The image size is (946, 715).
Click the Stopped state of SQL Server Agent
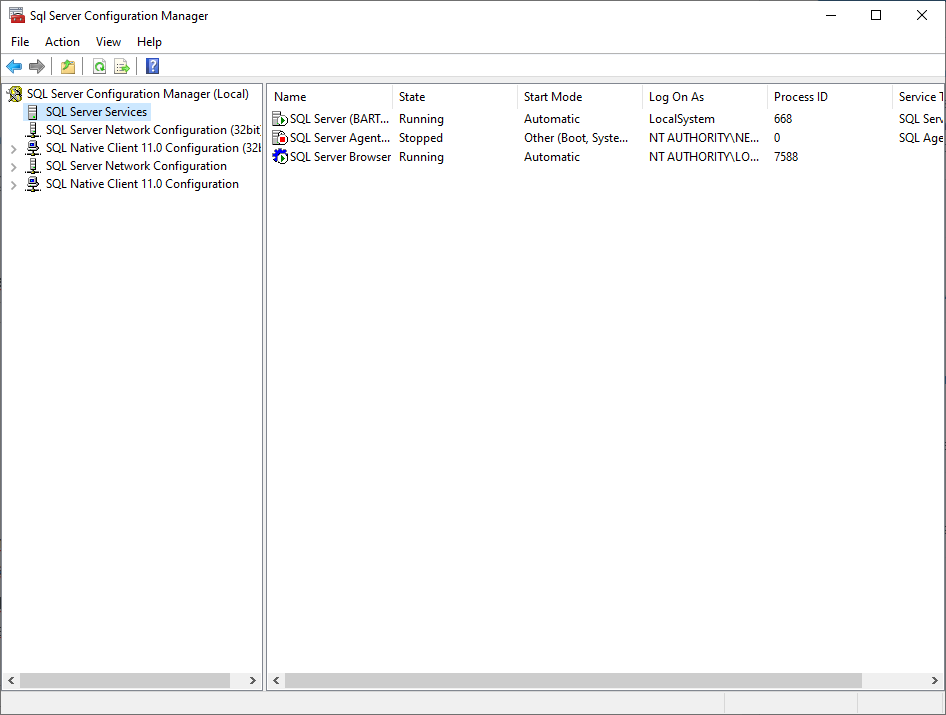coord(421,138)
